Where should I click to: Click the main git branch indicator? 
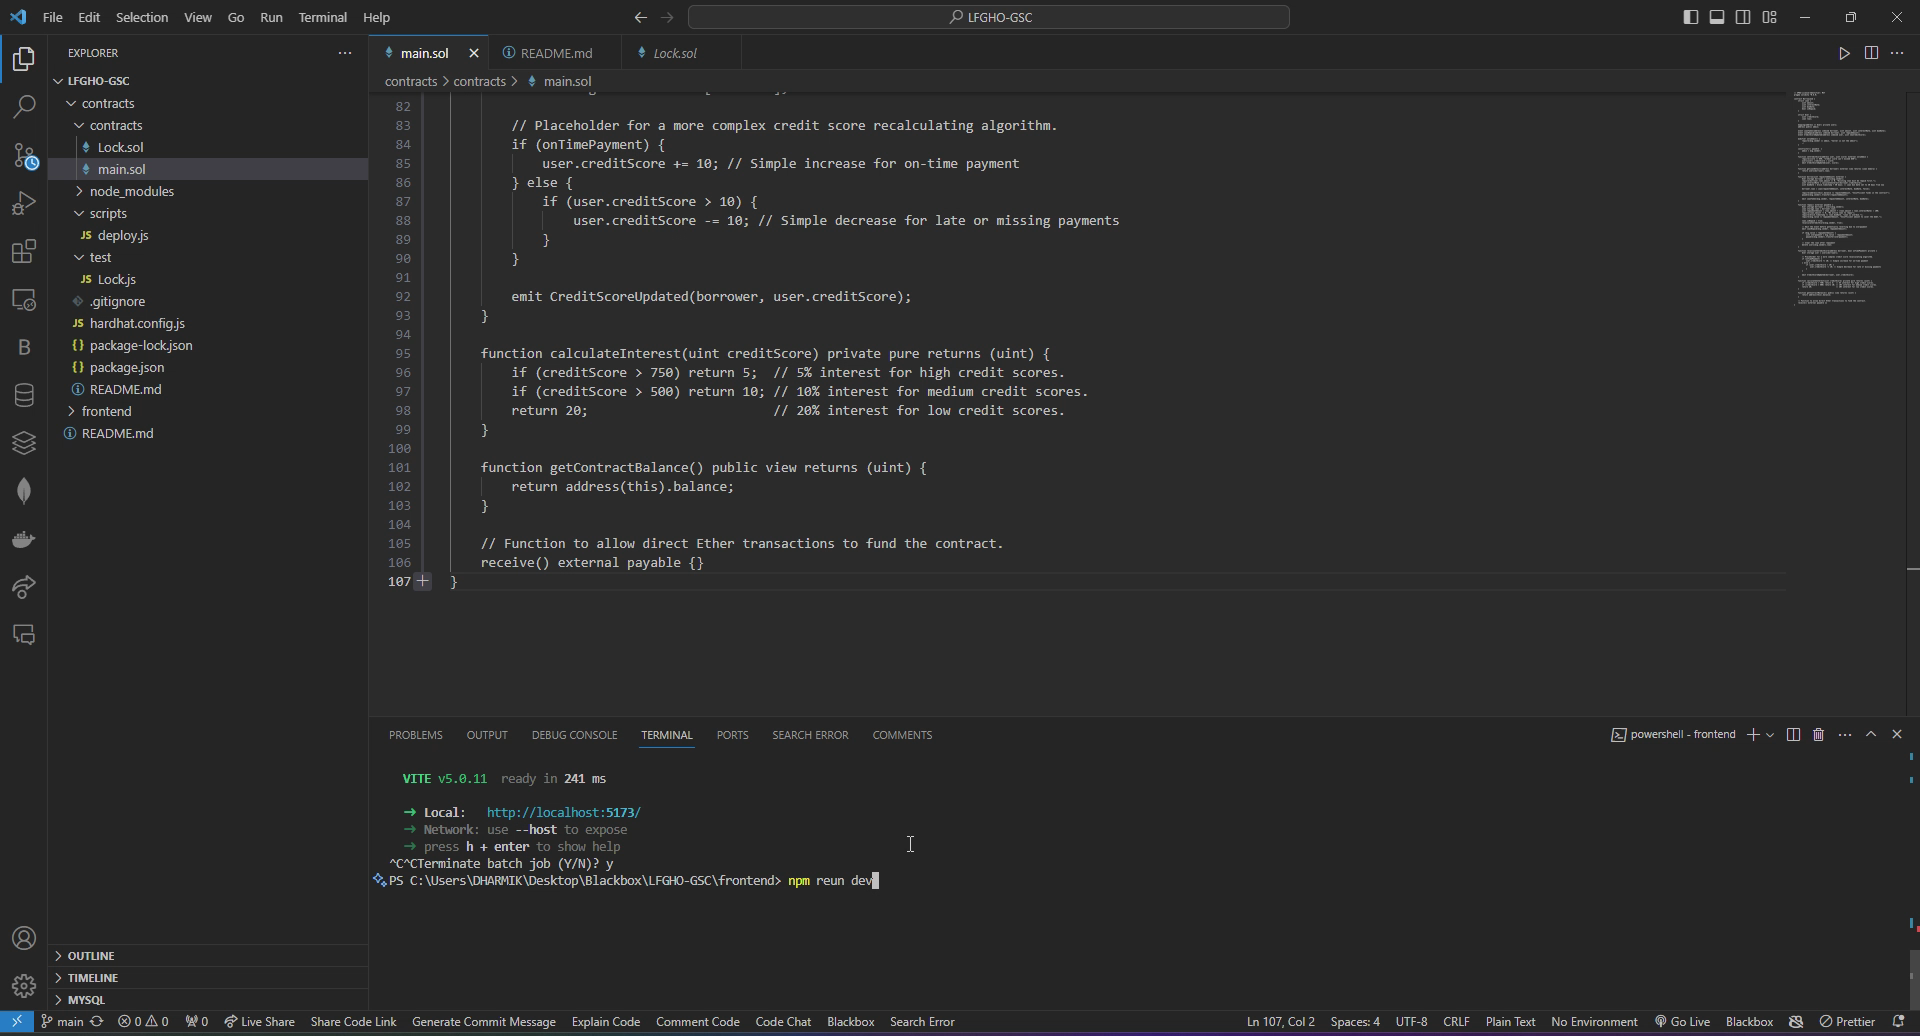pos(63,1022)
